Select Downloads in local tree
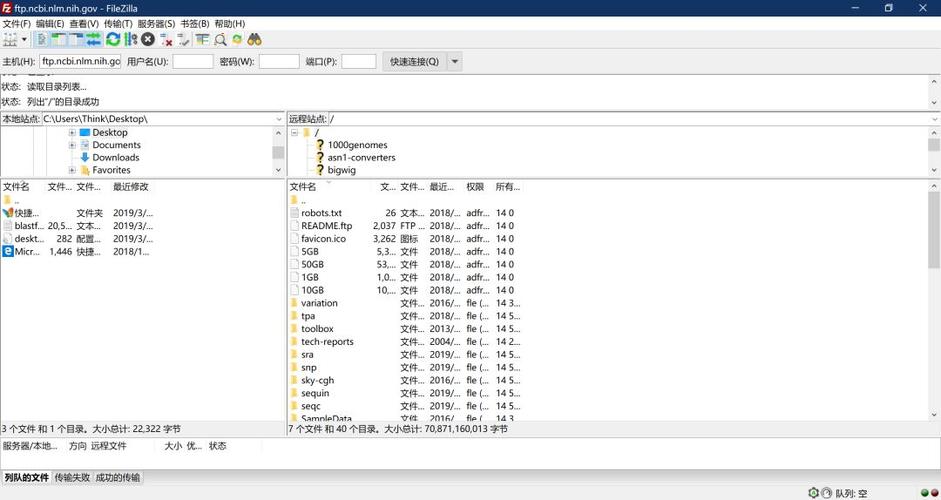The height and width of the screenshot is (500, 941). tap(115, 158)
